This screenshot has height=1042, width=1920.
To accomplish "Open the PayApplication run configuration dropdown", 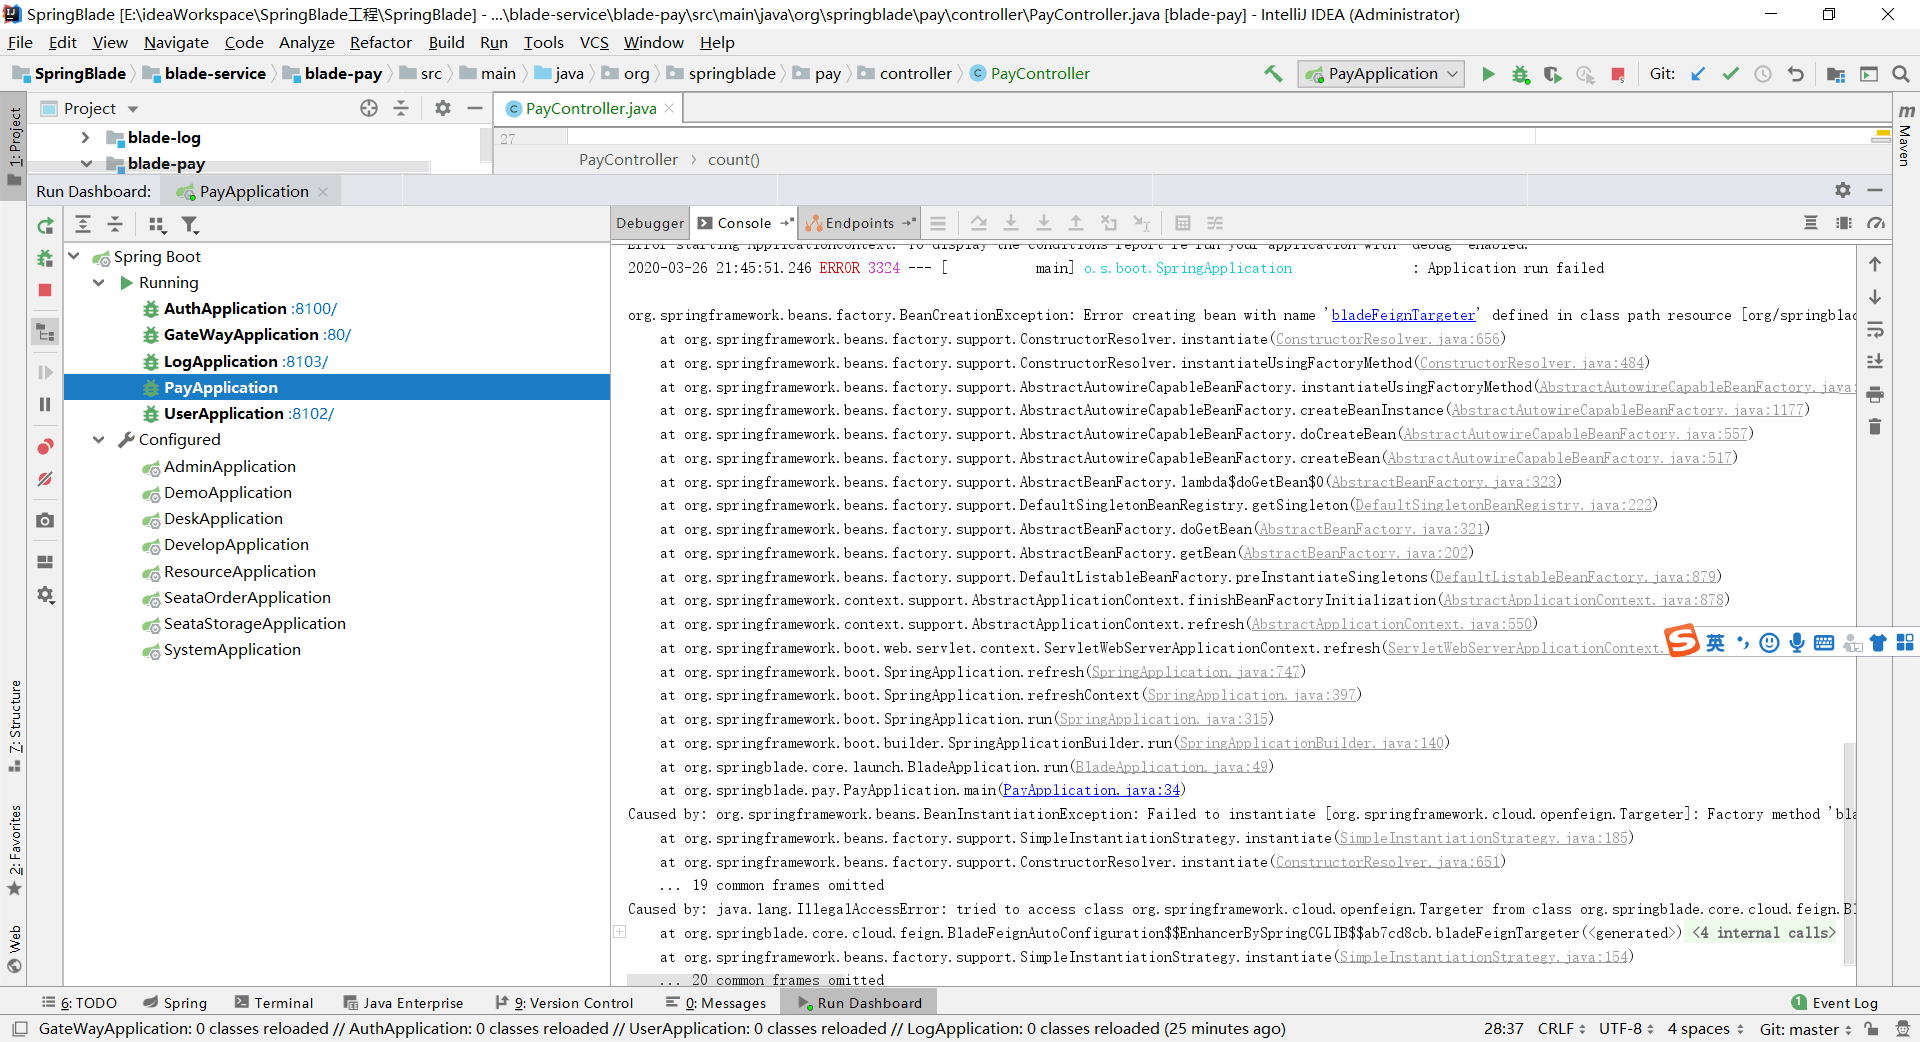I will click(x=1381, y=74).
